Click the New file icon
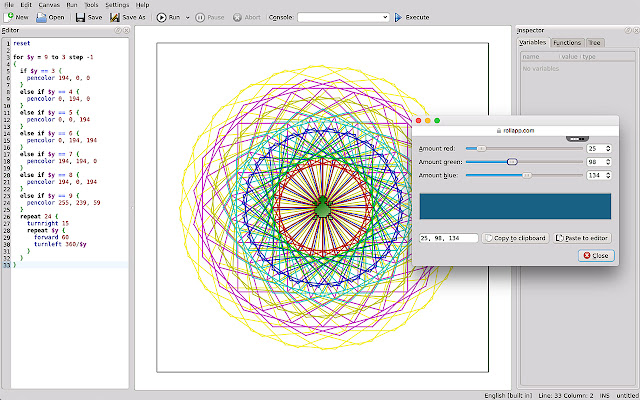This screenshot has height=400, width=640. pyautogui.click(x=9, y=18)
